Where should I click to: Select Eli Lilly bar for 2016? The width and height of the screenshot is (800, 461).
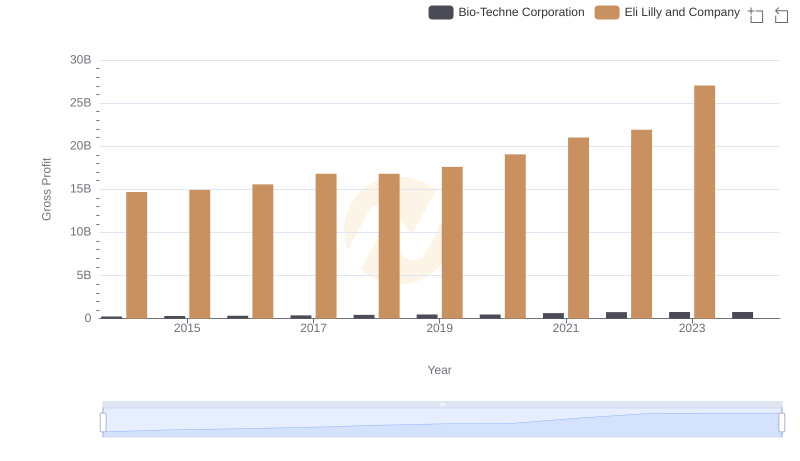click(263, 251)
